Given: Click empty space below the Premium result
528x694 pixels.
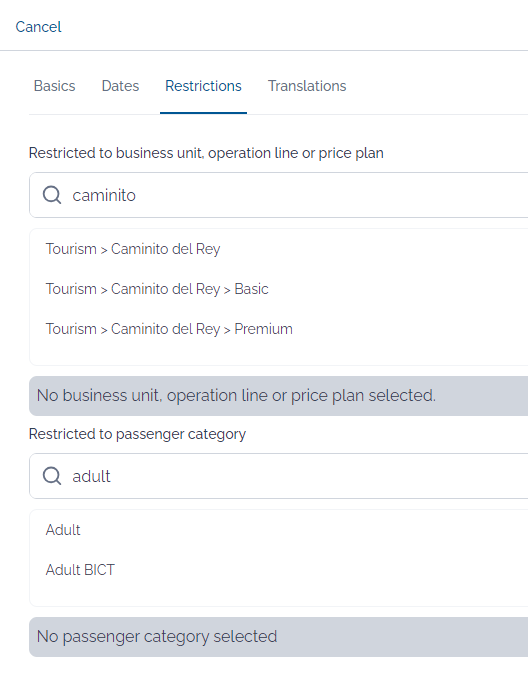Looking at the screenshot, I should 279,353.
